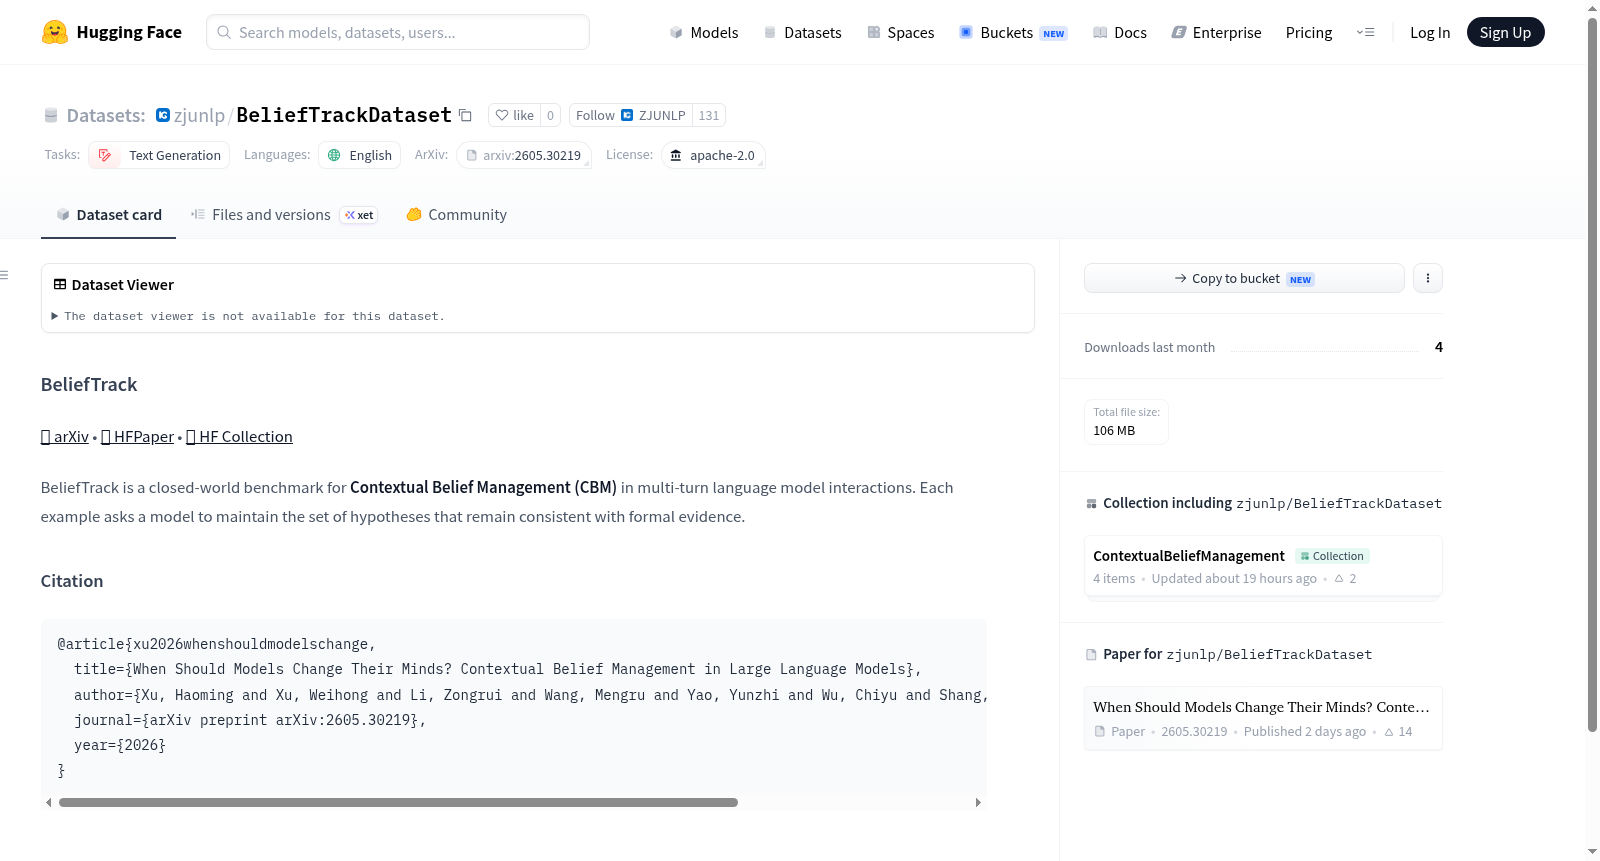Image resolution: width=1600 pixels, height=861 pixels.
Task: Open the more options kebab menu
Action: pyautogui.click(x=1428, y=278)
